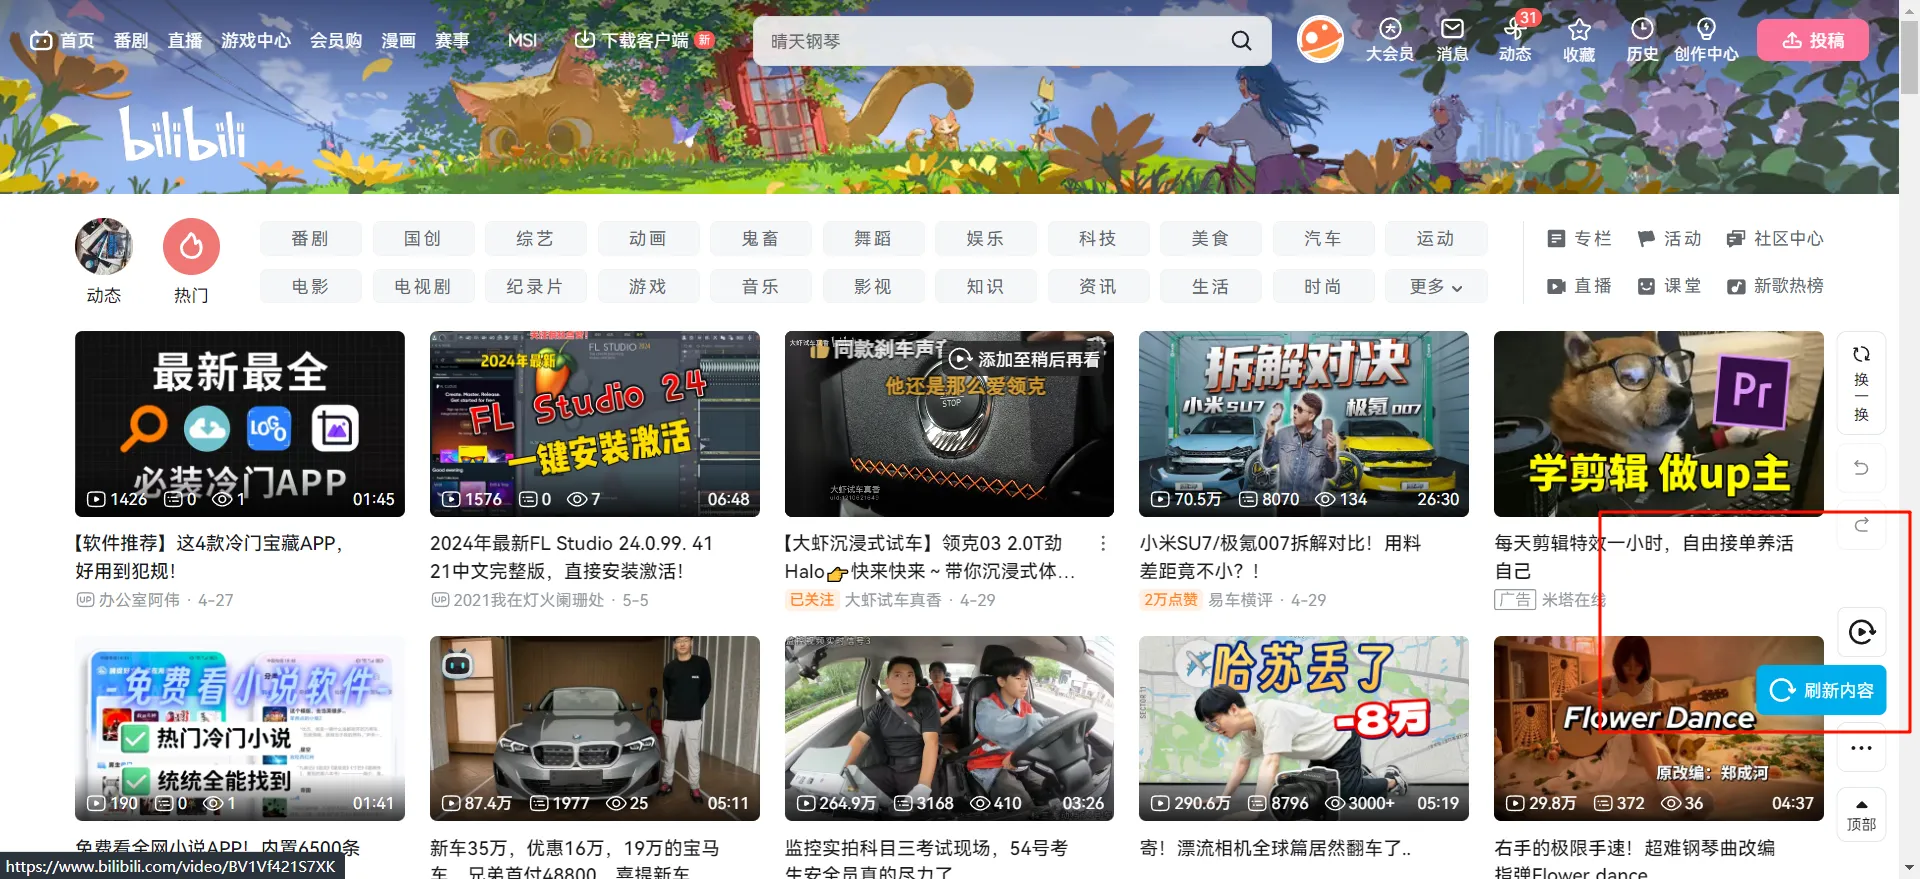Click the search input field
The width and height of the screenshot is (1920, 879).
coord(990,41)
